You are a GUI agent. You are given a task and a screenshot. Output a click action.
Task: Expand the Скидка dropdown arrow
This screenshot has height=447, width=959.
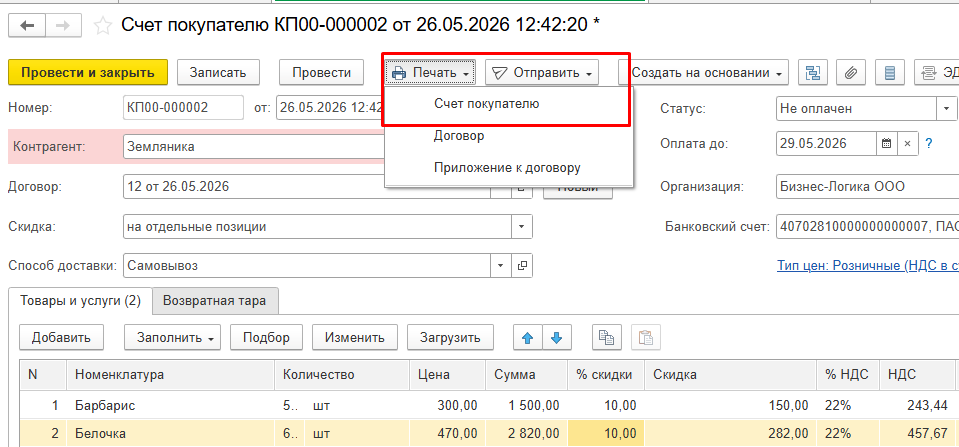[522, 226]
